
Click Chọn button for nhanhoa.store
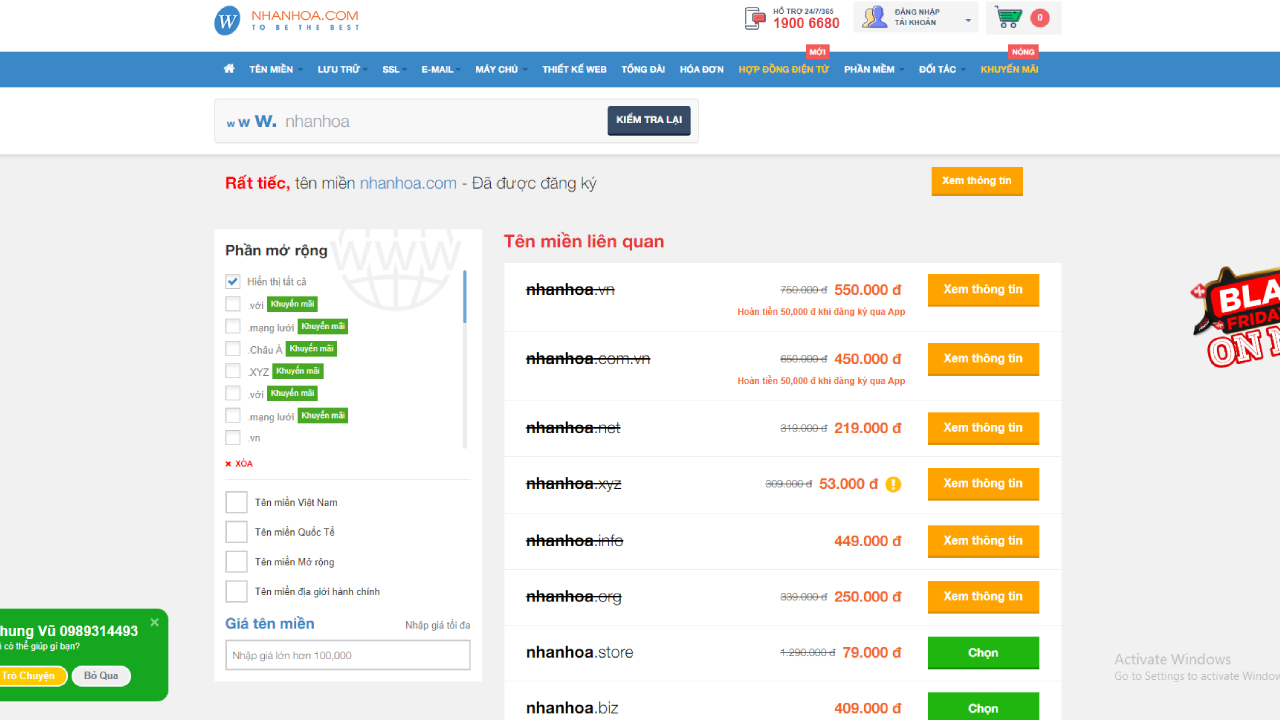[983, 653]
